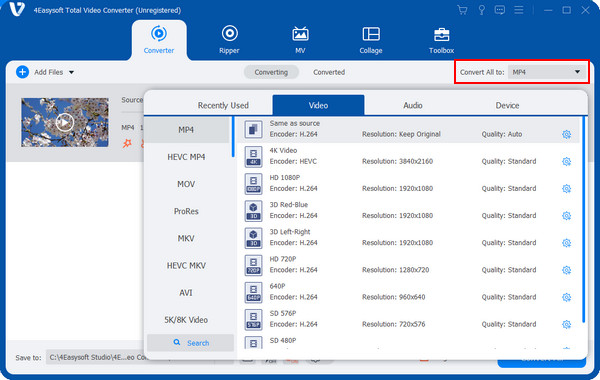
Task: Click the format category list scrollbar
Action: point(233,137)
